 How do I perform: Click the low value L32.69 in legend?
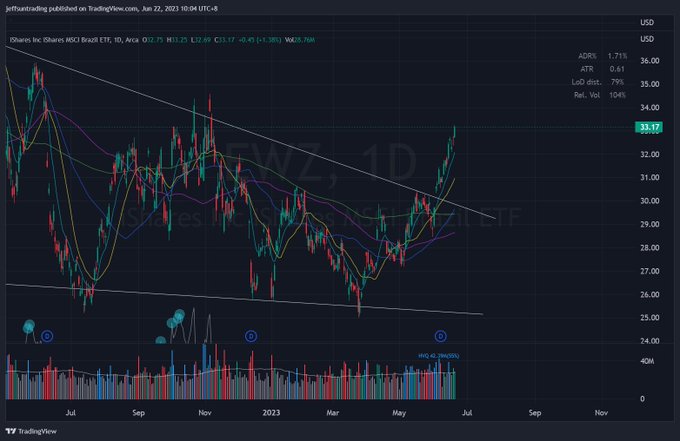point(201,40)
